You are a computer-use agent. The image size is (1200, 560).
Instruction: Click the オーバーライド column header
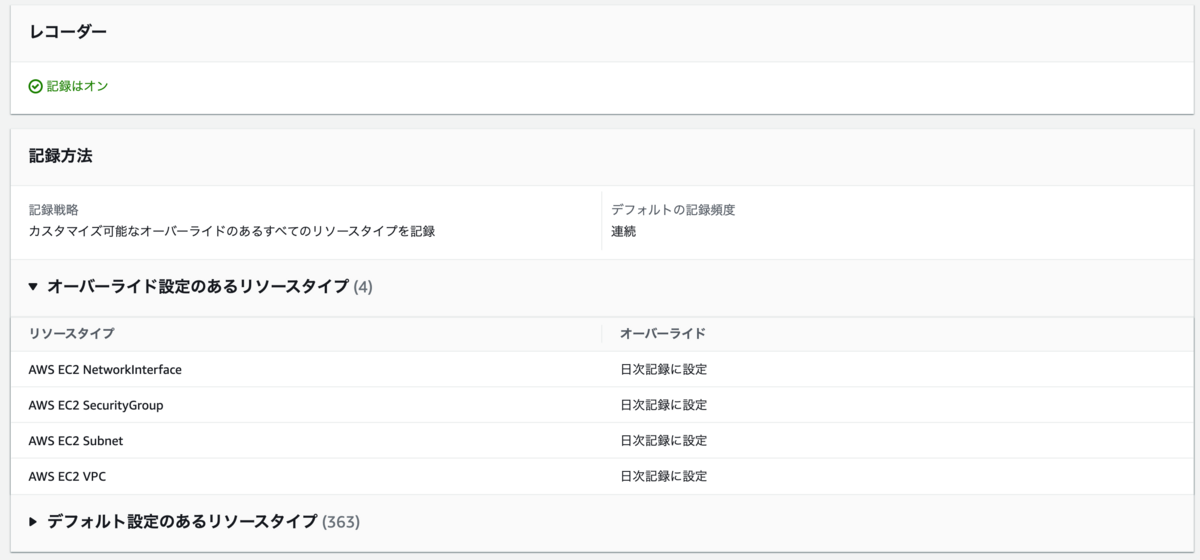662,333
